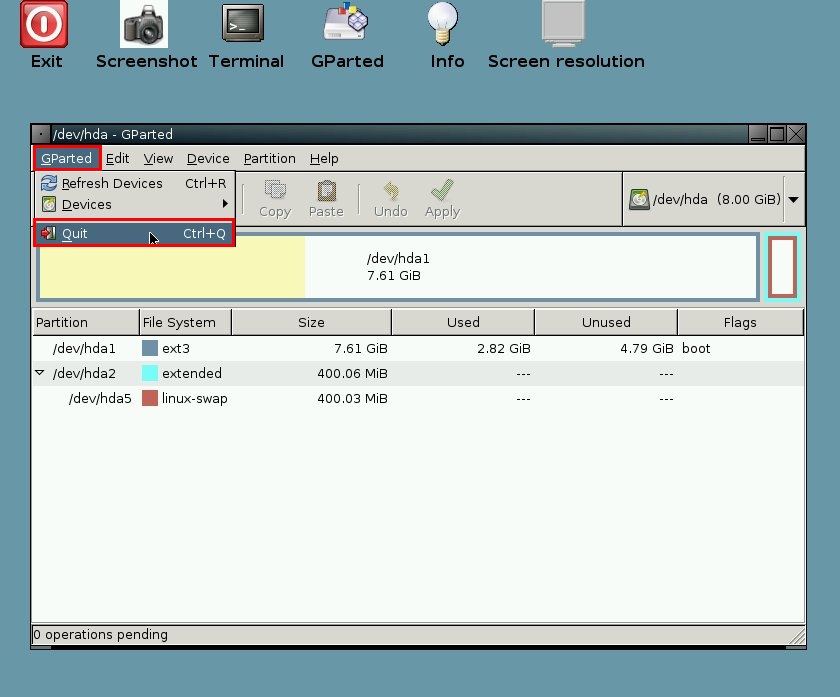Sort by the Size column header
Viewport: 840px width, 697px height.
pyautogui.click(x=311, y=322)
